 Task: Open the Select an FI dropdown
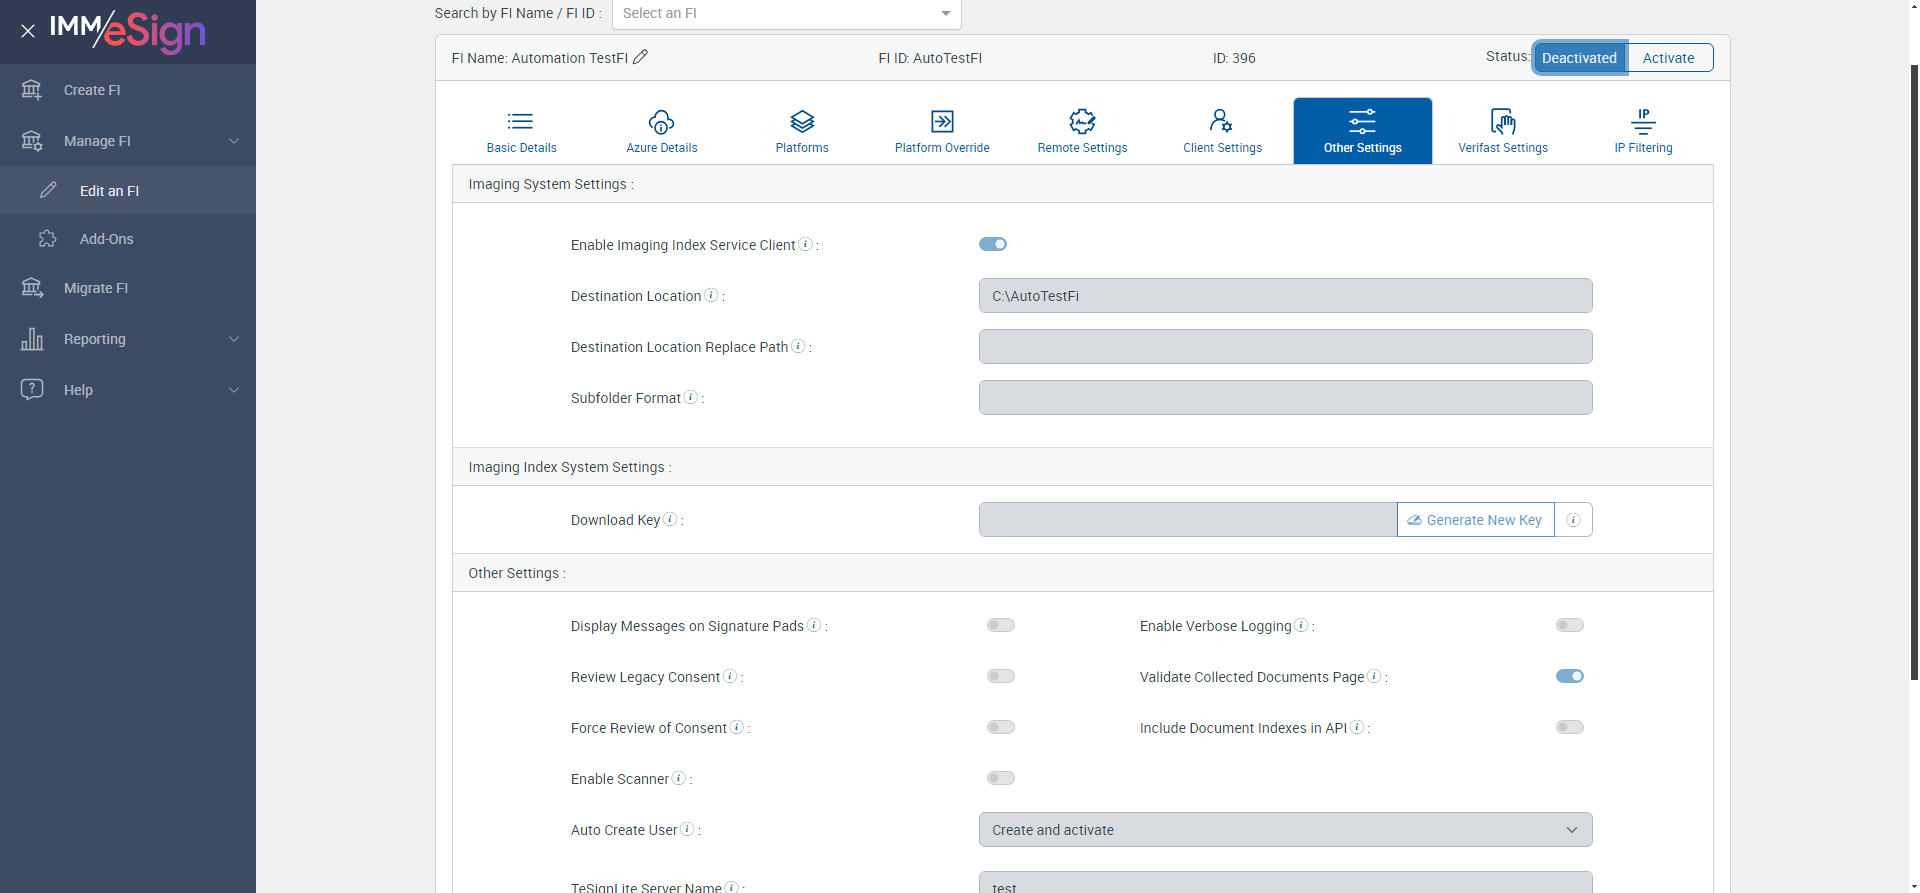tap(786, 14)
